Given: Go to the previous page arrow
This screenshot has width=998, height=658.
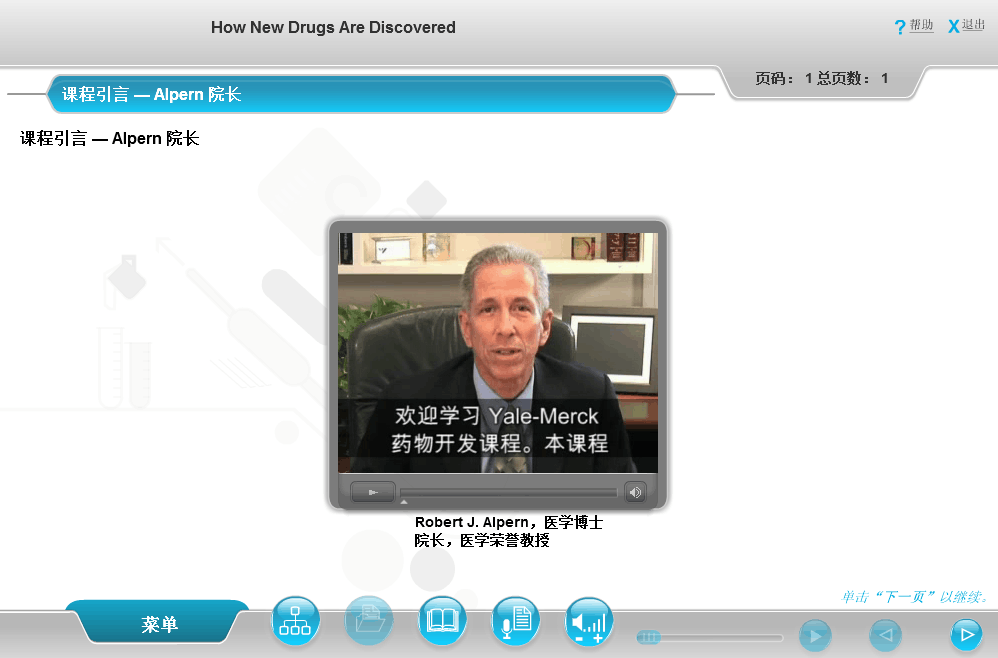Looking at the screenshot, I should pyautogui.click(x=885, y=635).
